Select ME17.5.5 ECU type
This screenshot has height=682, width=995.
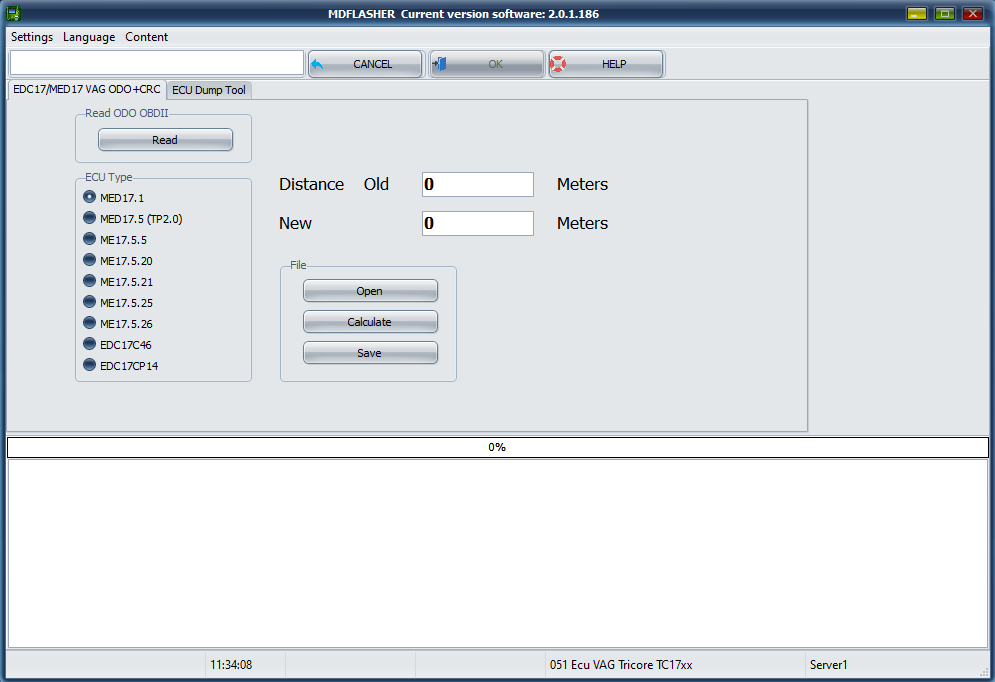click(90, 240)
